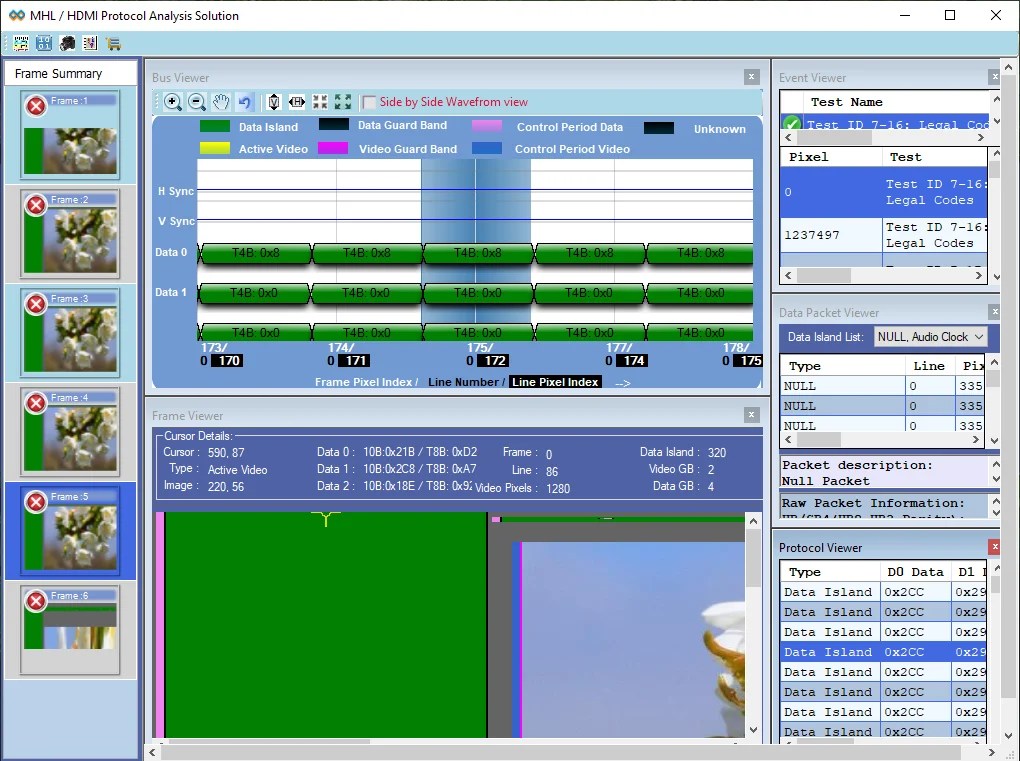Click the horizontal sync marker icon
This screenshot has width=1020, height=761.
click(x=296, y=101)
